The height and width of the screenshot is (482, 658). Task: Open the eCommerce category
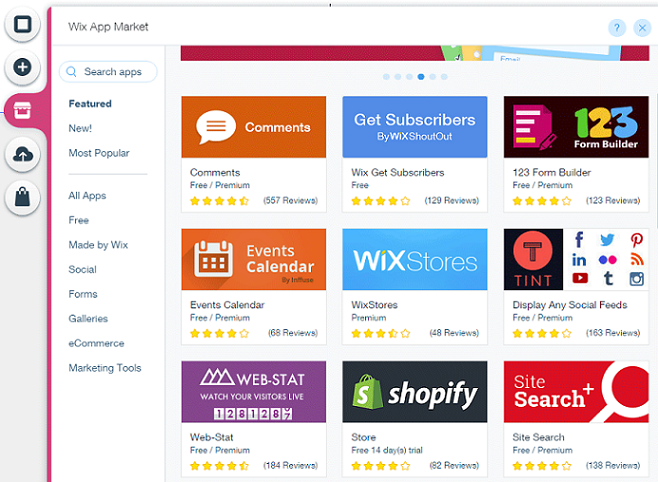click(96, 344)
